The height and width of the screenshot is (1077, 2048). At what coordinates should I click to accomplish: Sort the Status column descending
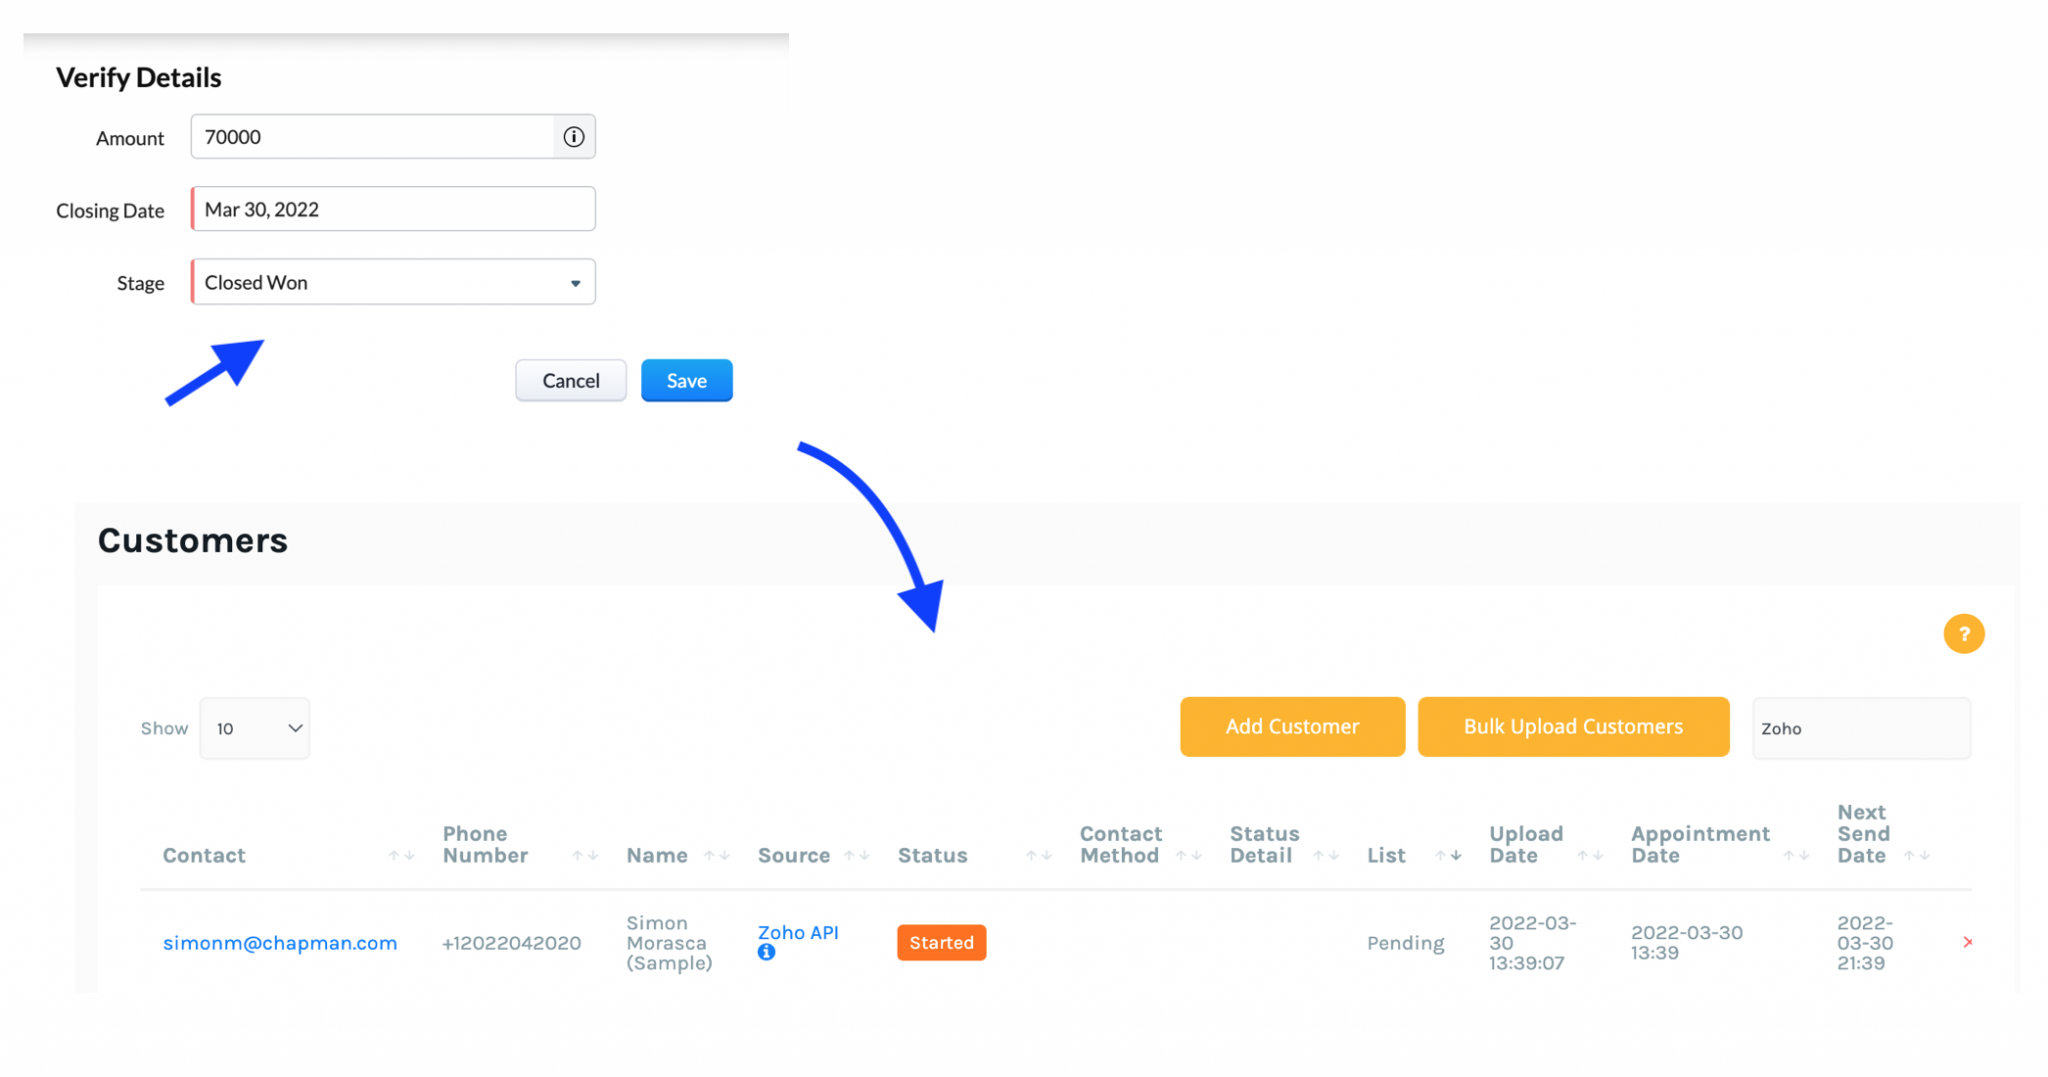(x=1045, y=856)
